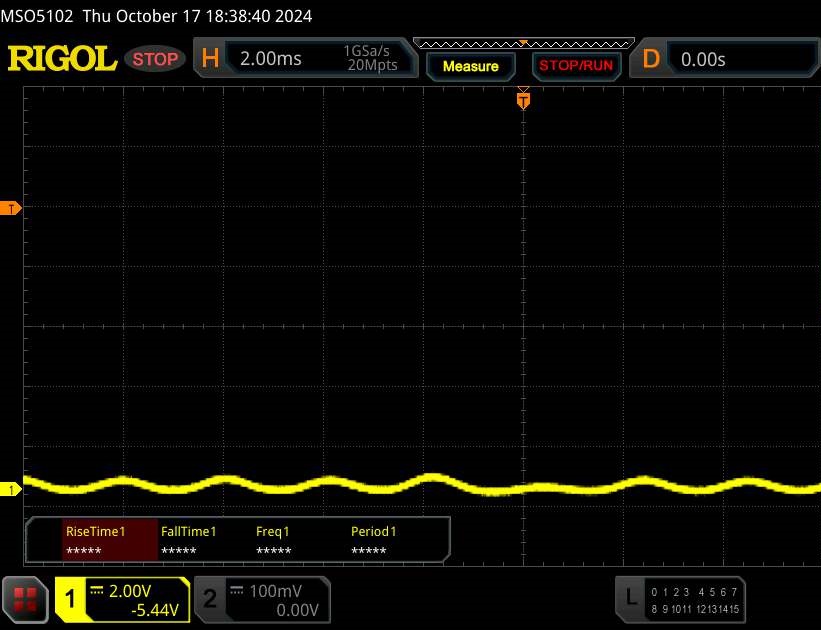Viewport: 821px width, 630px height.
Task: Select the trigger position marker above the grid
Action: [x=522, y=99]
